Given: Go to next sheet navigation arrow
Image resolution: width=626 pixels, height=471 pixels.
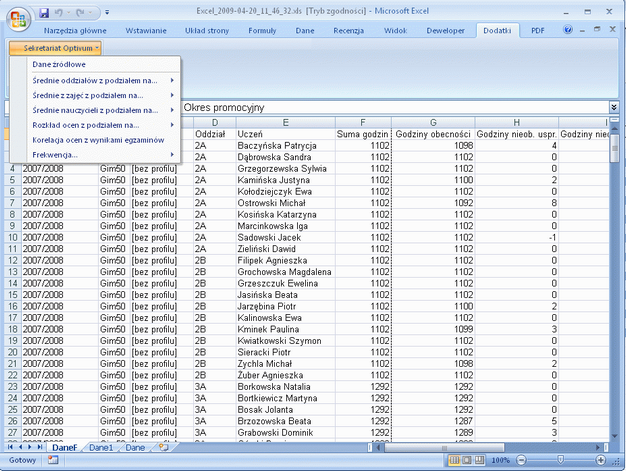Looking at the screenshot, I should (30, 447).
